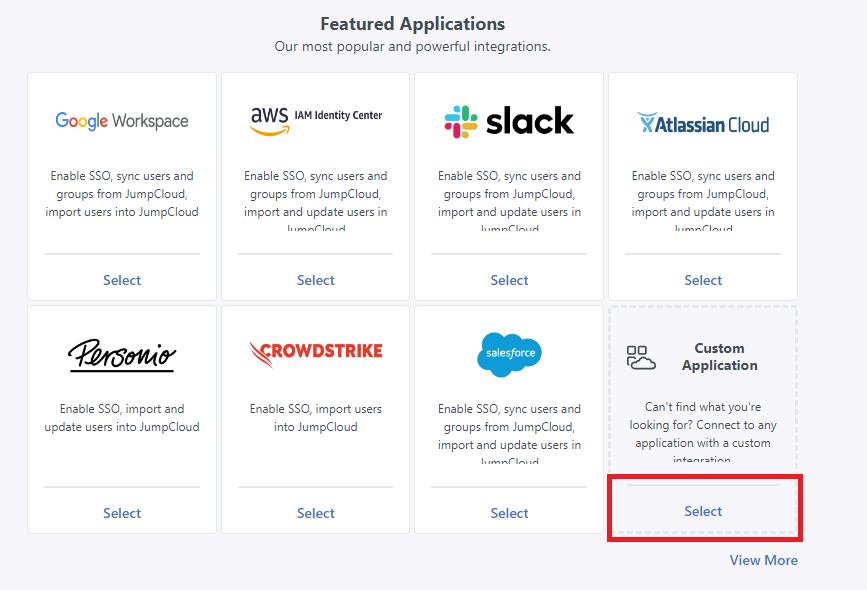
Task: Click the Custom Application cloud icon
Action: [641, 357]
